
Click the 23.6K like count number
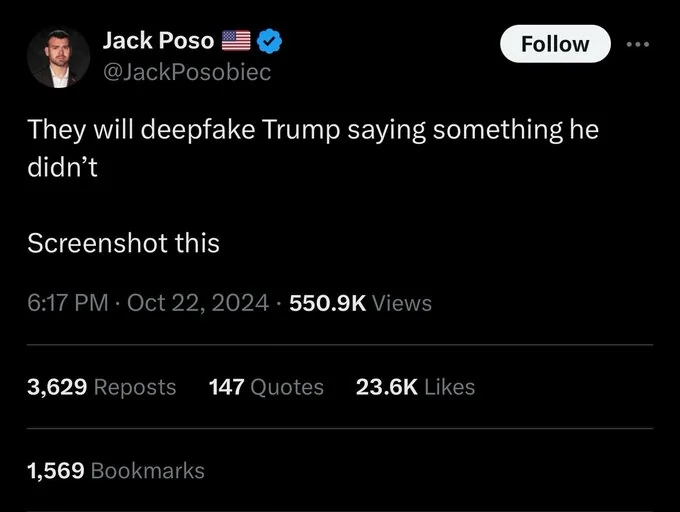[386, 387]
